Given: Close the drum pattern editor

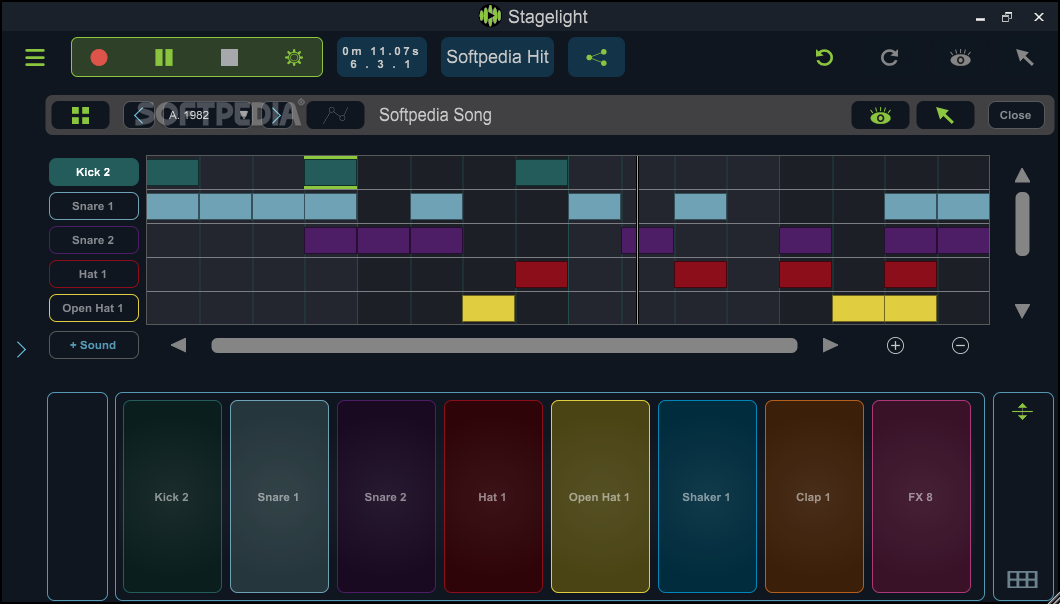Looking at the screenshot, I should (1015, 115).
